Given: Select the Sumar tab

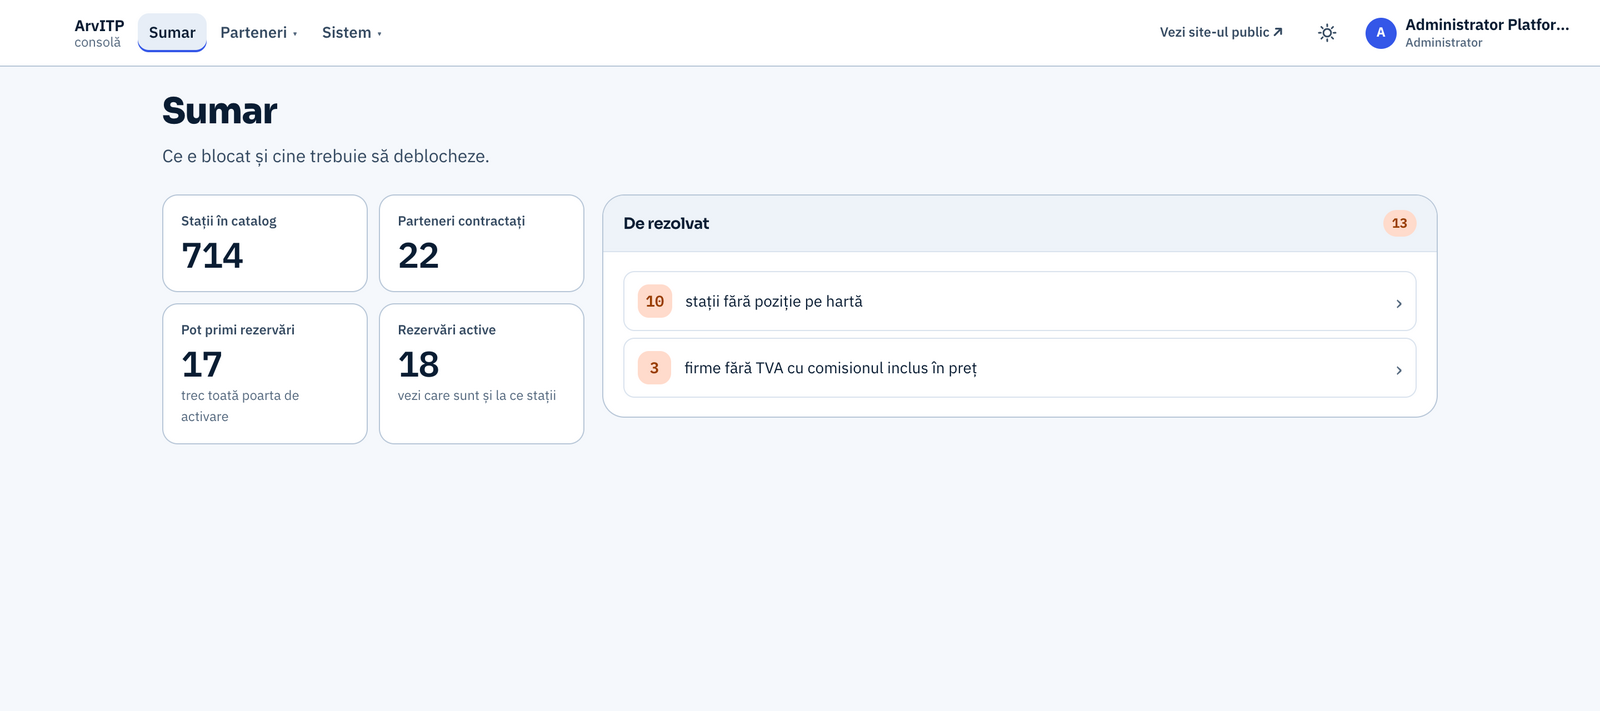Looking at the screenshot, I should coord(172,33).
